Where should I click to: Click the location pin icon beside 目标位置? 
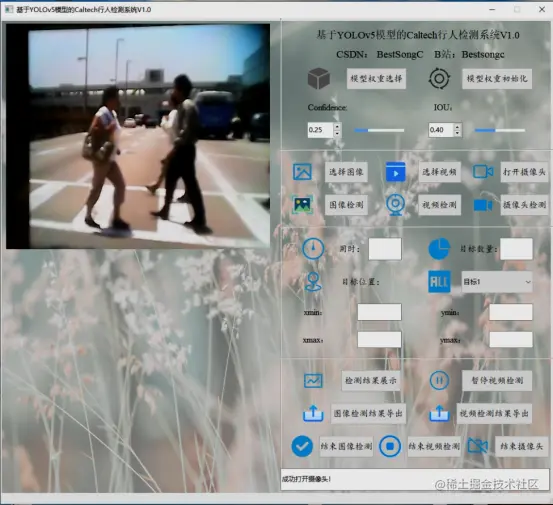tap(313, 282)
